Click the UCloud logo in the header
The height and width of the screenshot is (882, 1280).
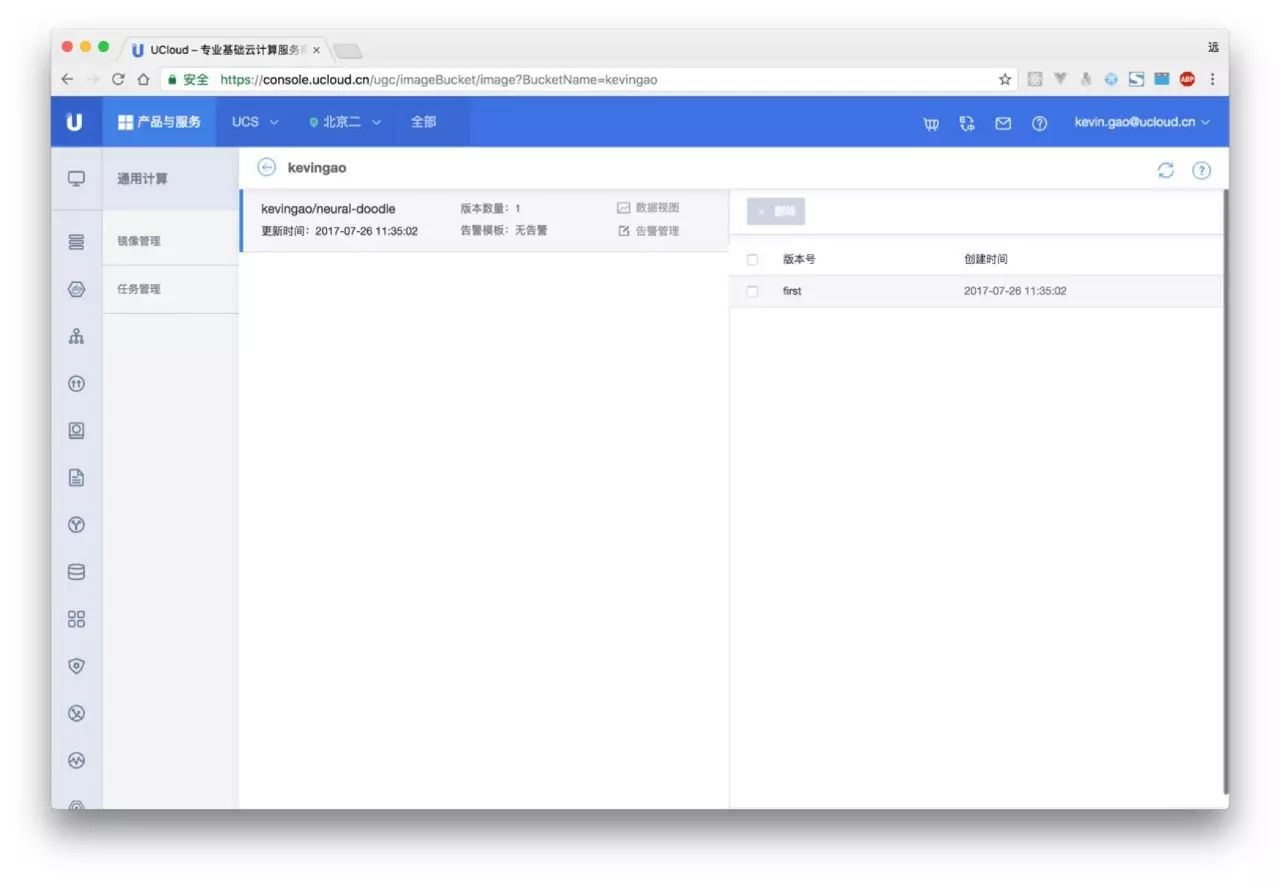[75, 122]
